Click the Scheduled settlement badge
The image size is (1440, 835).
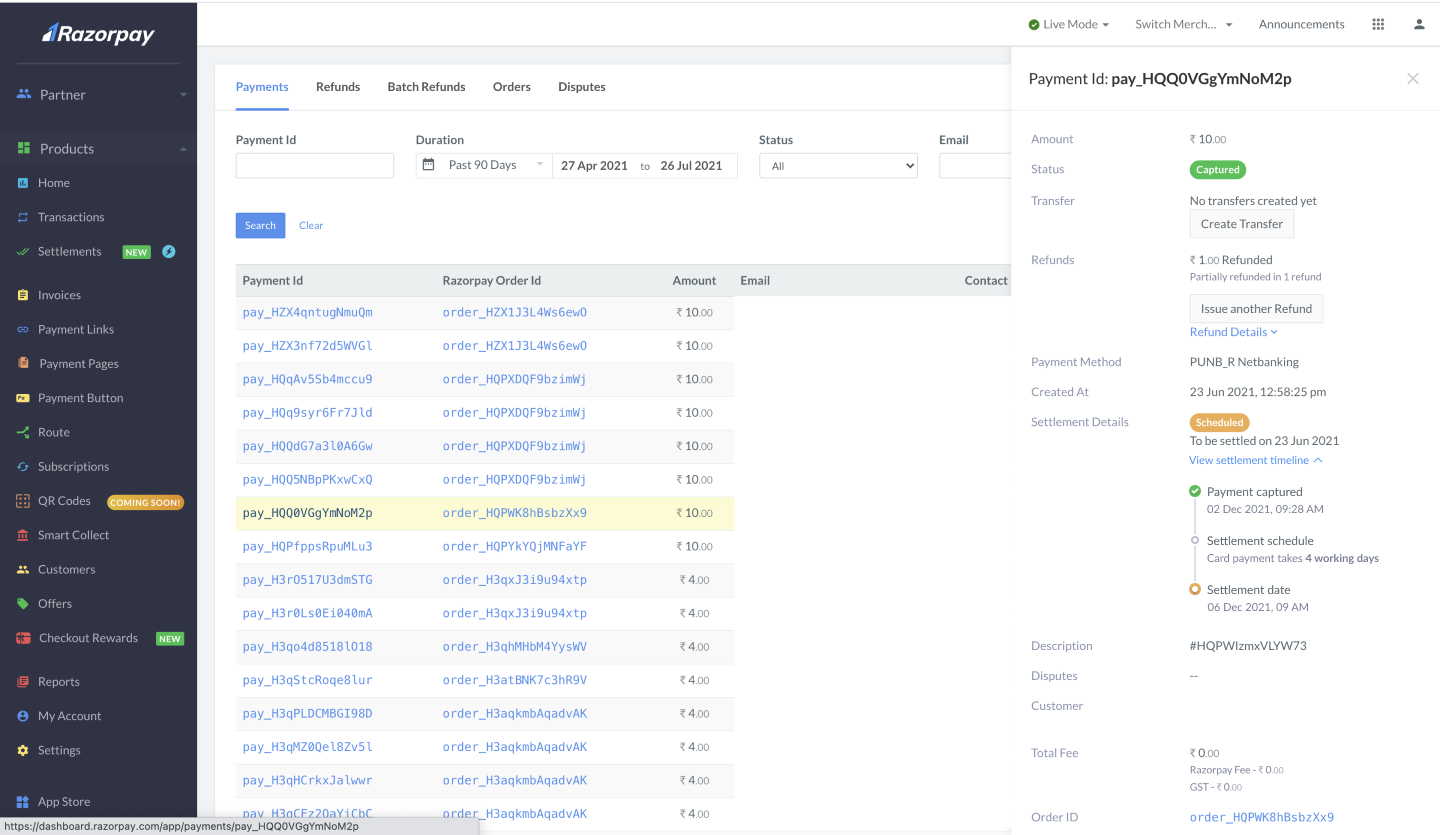tap(1219, 422)
